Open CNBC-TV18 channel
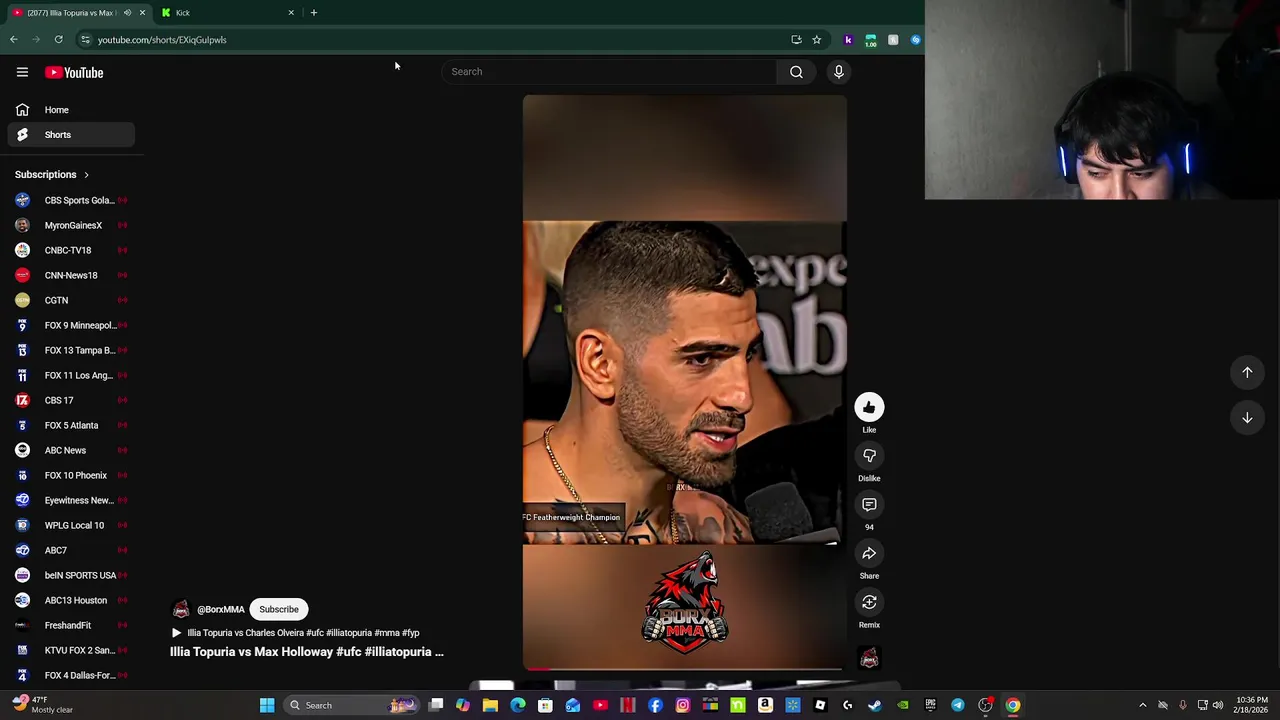Viewport: 1280px width, 720px height. [71, 250]
